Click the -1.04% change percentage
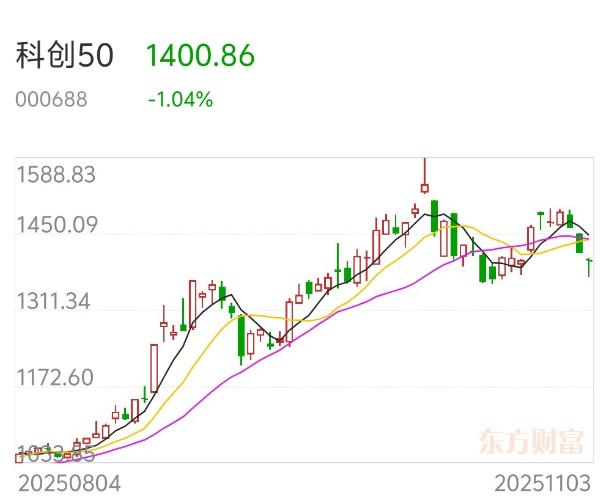The image size is (609, 500). point(180,100)
